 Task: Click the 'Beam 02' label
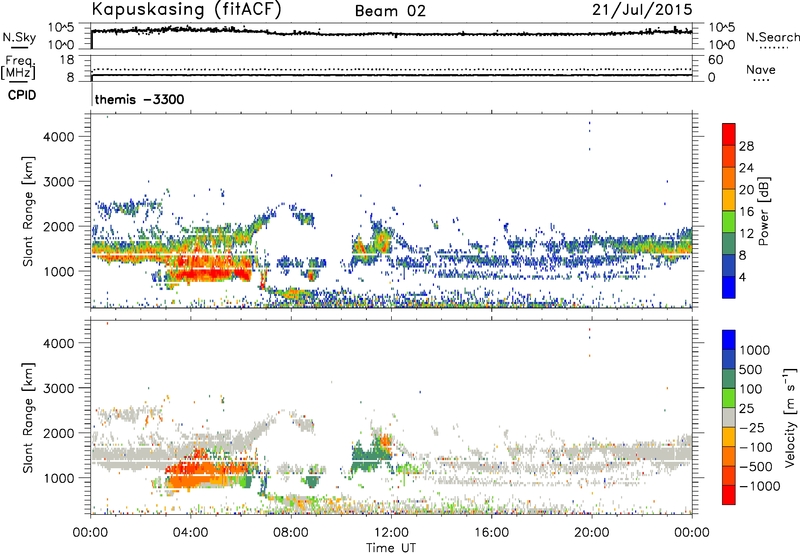[390, 11]
